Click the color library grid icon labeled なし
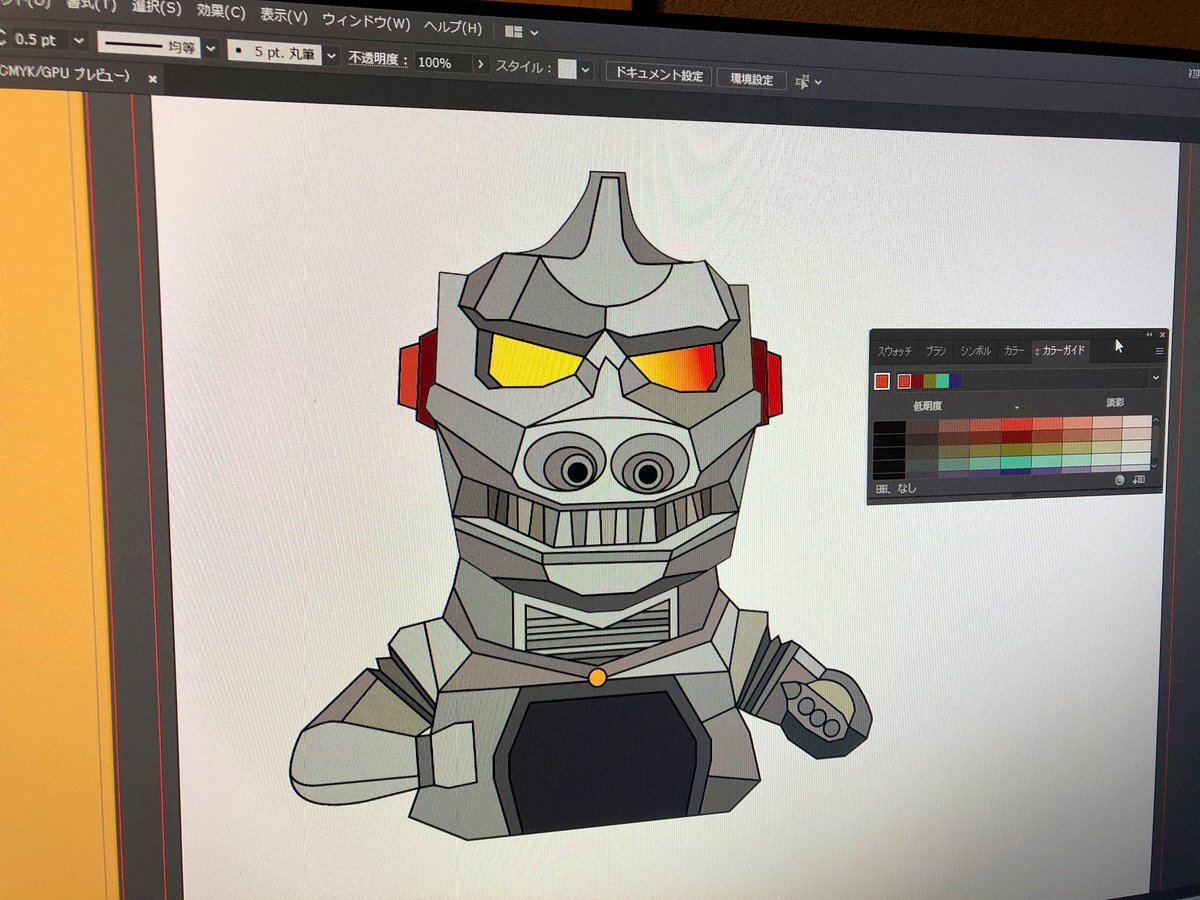This screenshot has height=900, width=1200. point(882,488)
